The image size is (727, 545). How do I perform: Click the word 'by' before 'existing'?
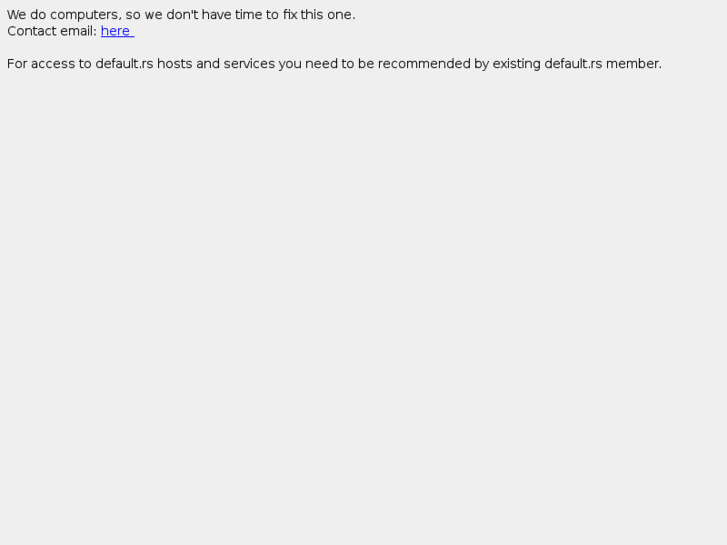coord(481,64)
